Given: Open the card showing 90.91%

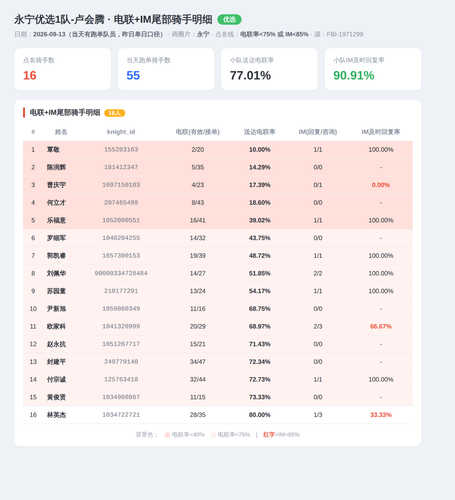Looking at the screenshot, I should [373, 69].
